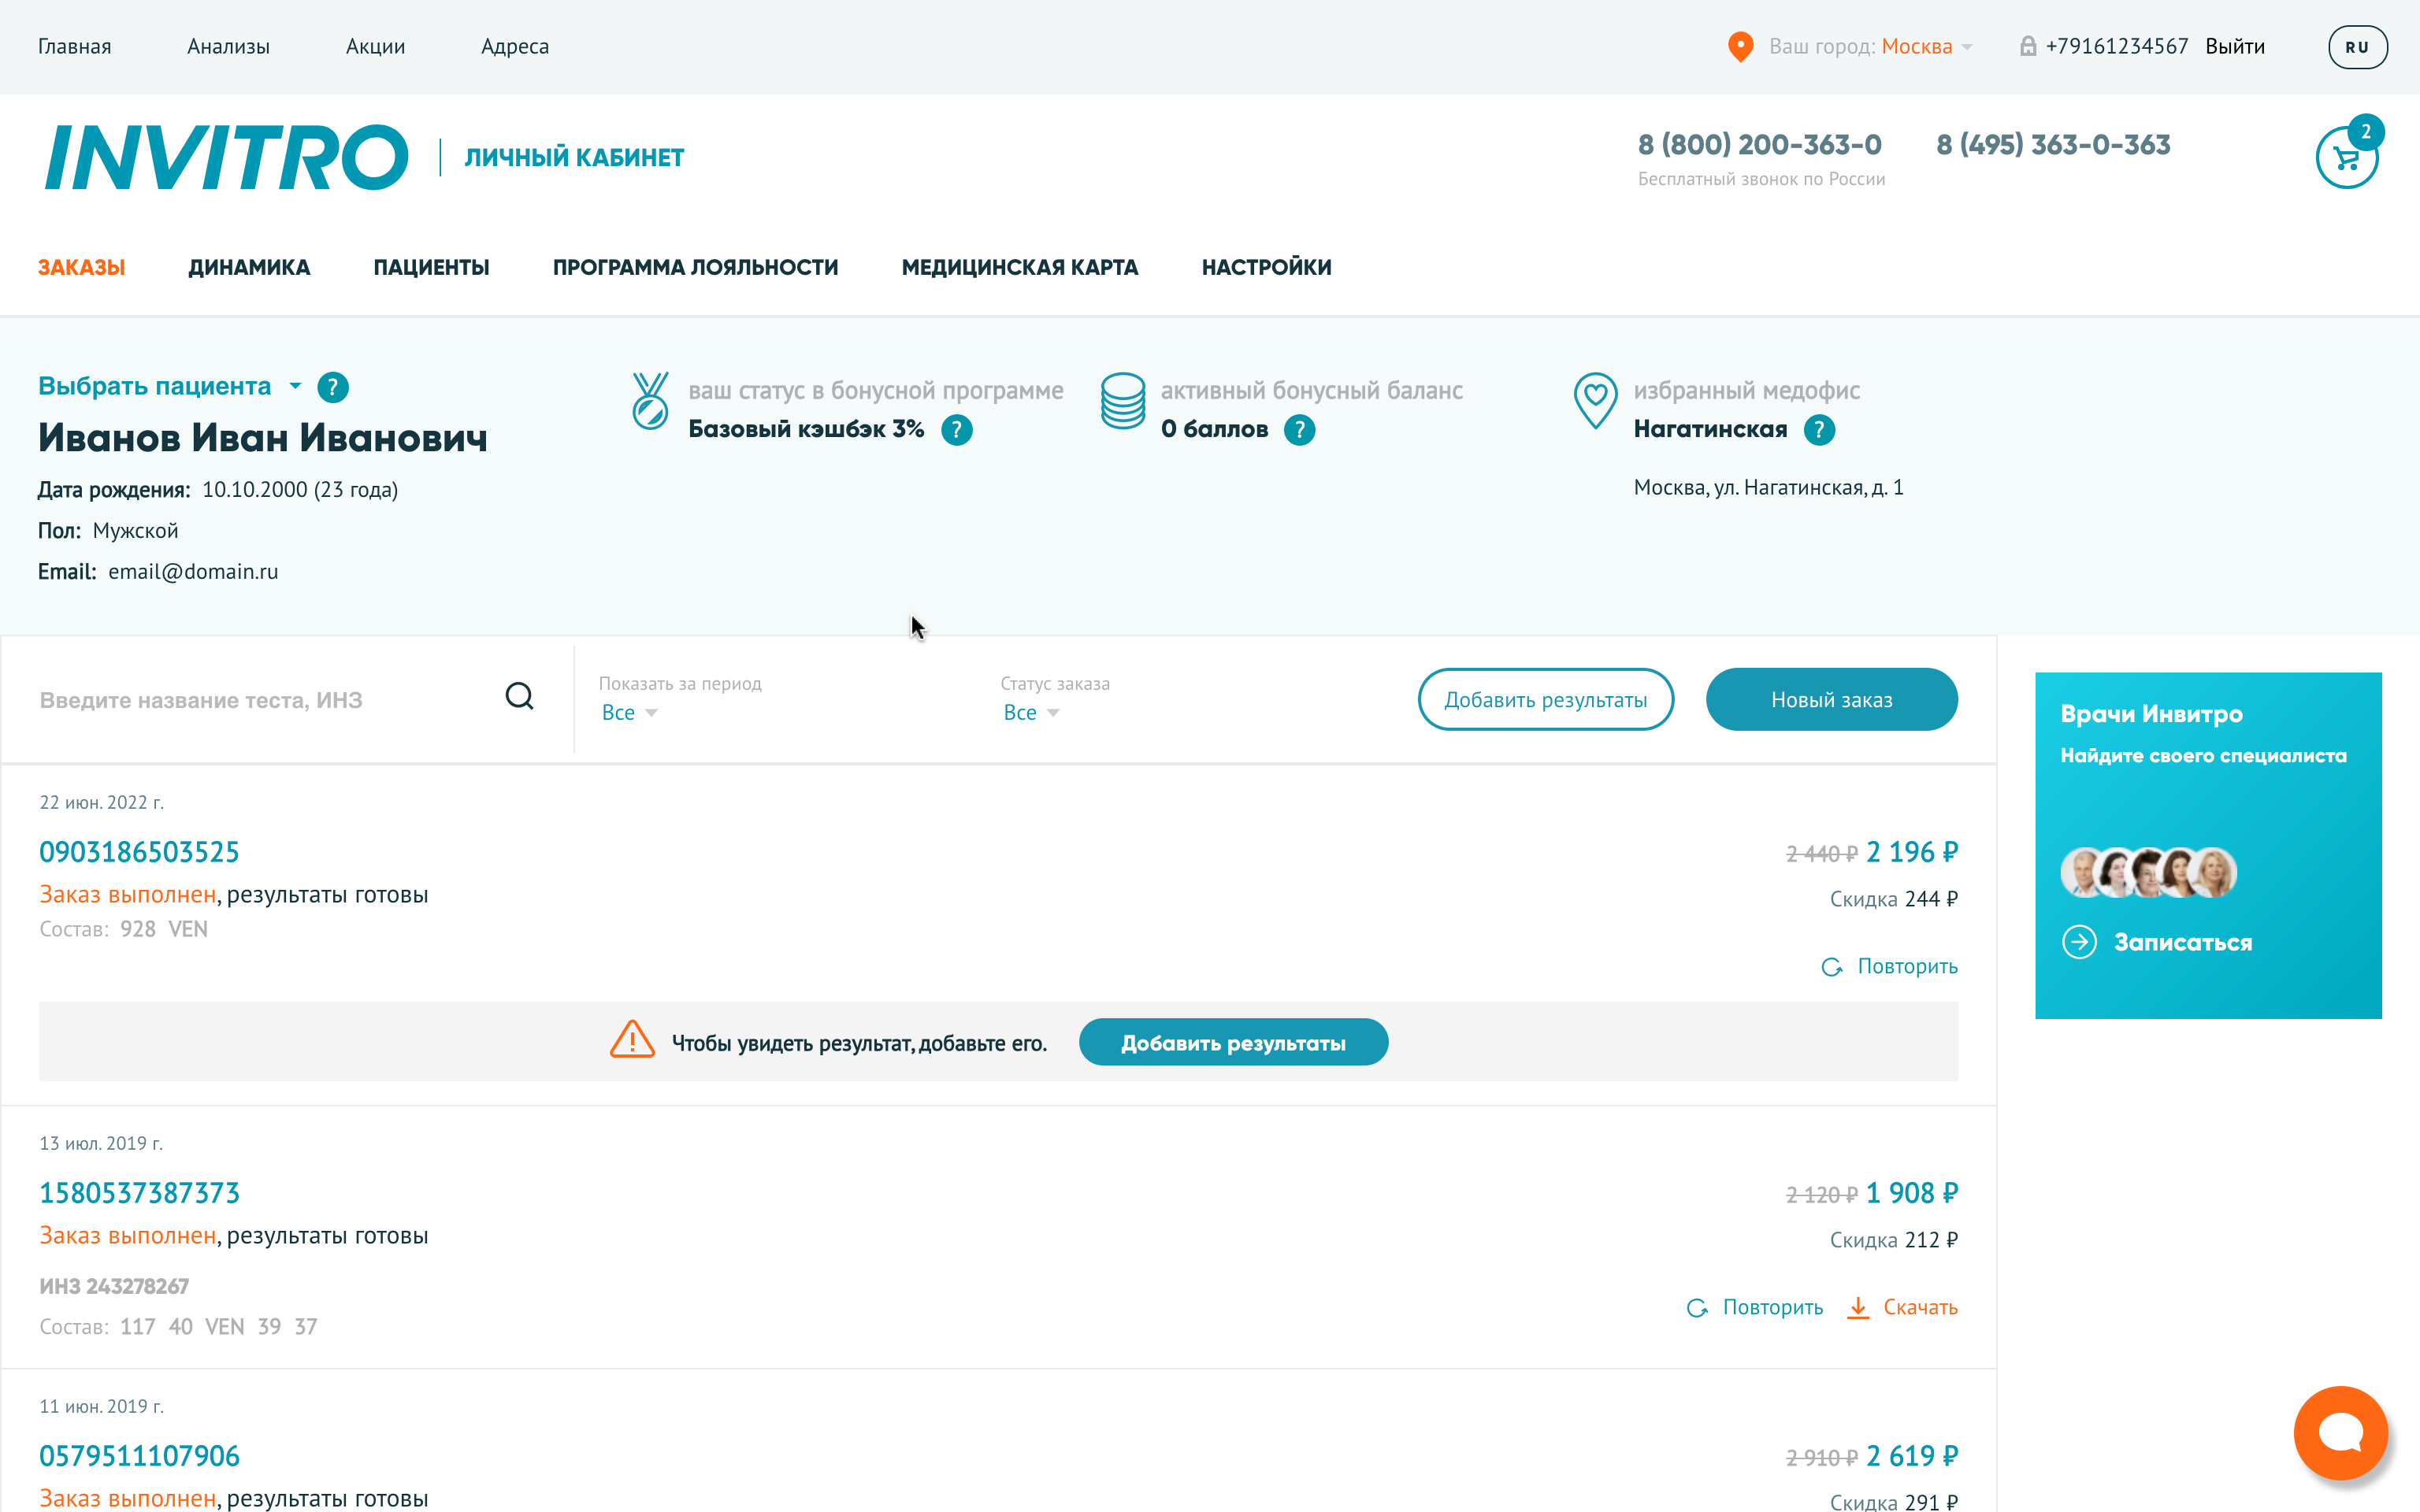Open help for 0 баллов balance
This screenshot has width=2420, height=1512.
1299,430
